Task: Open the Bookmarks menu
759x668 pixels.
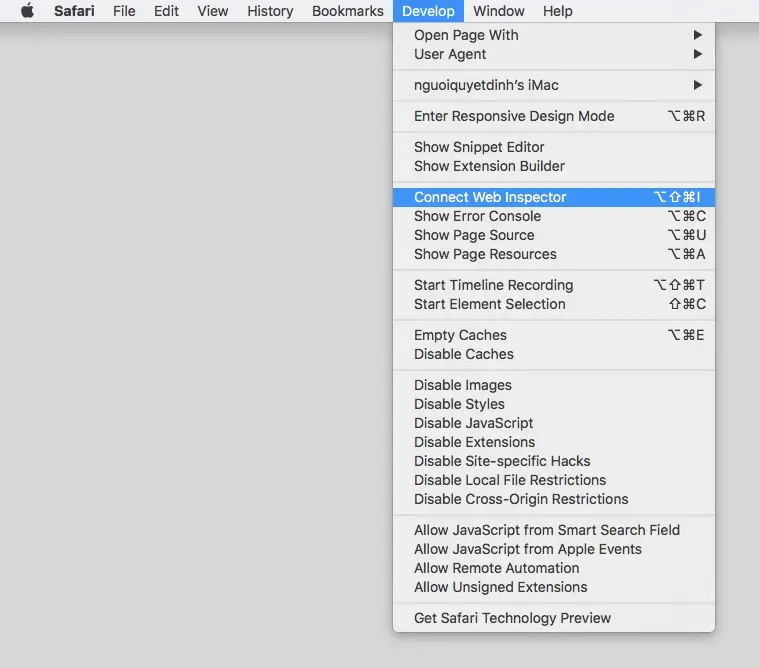Action: click(x=348, y=11)
